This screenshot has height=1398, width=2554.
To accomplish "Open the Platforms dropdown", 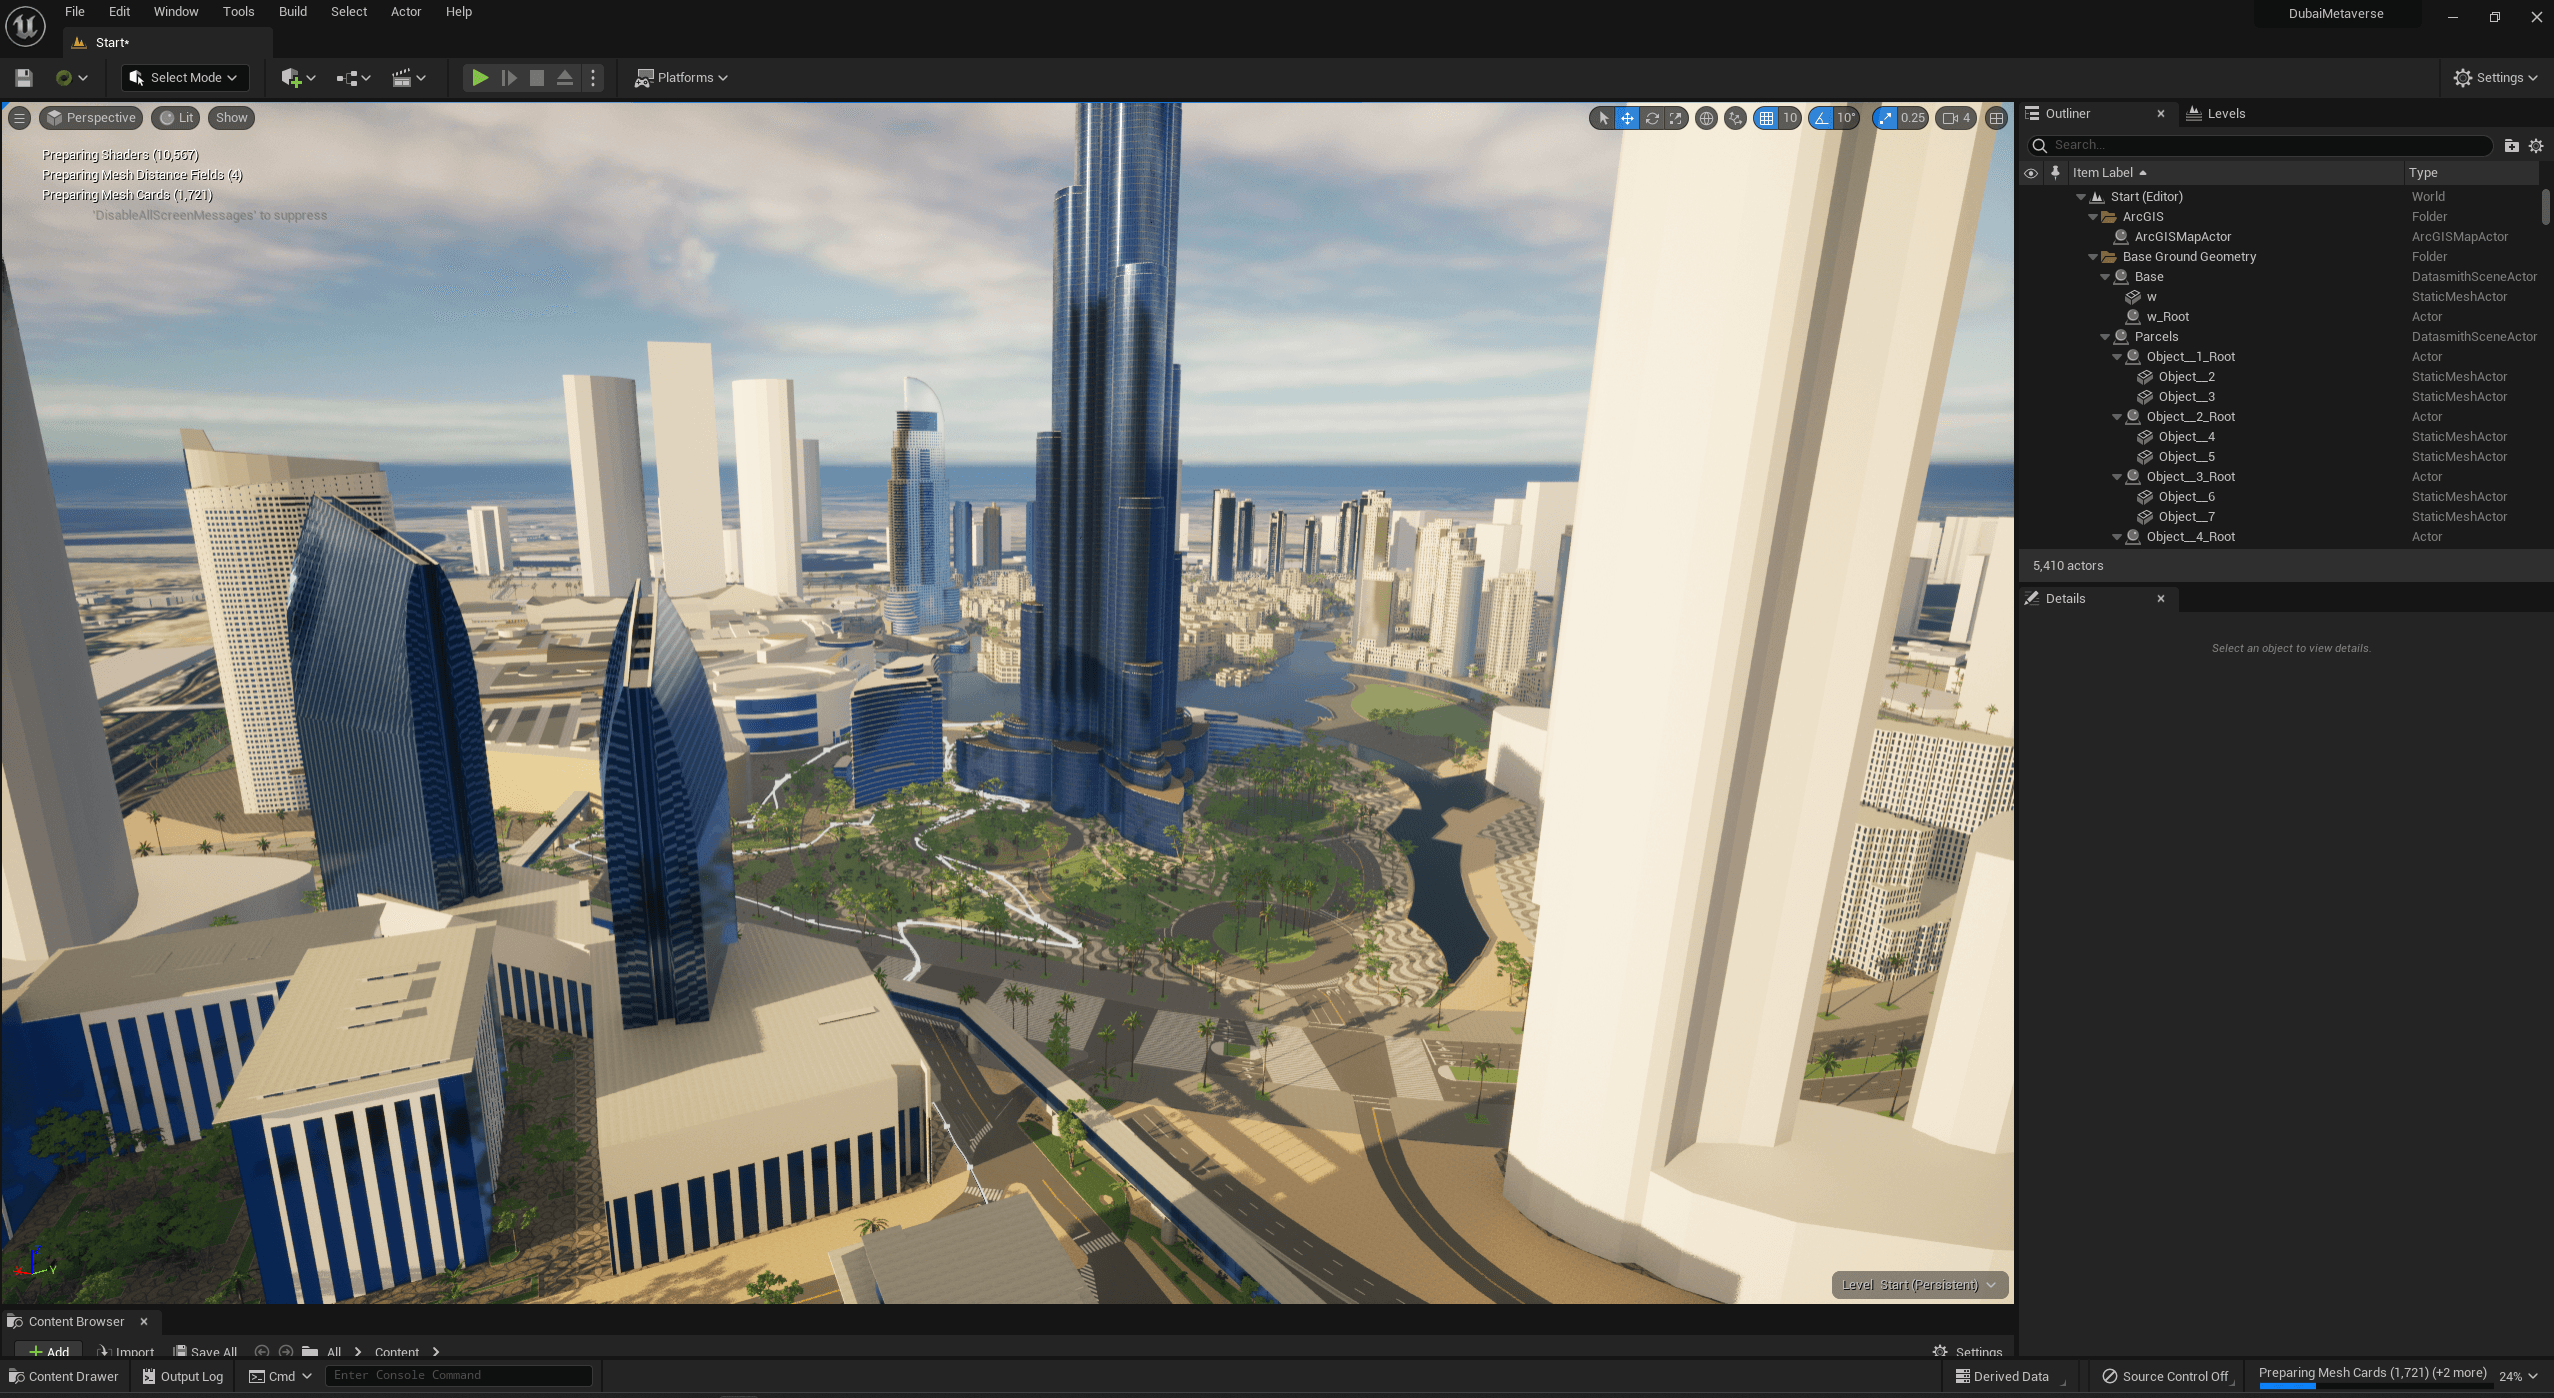I will coord(681,78).
